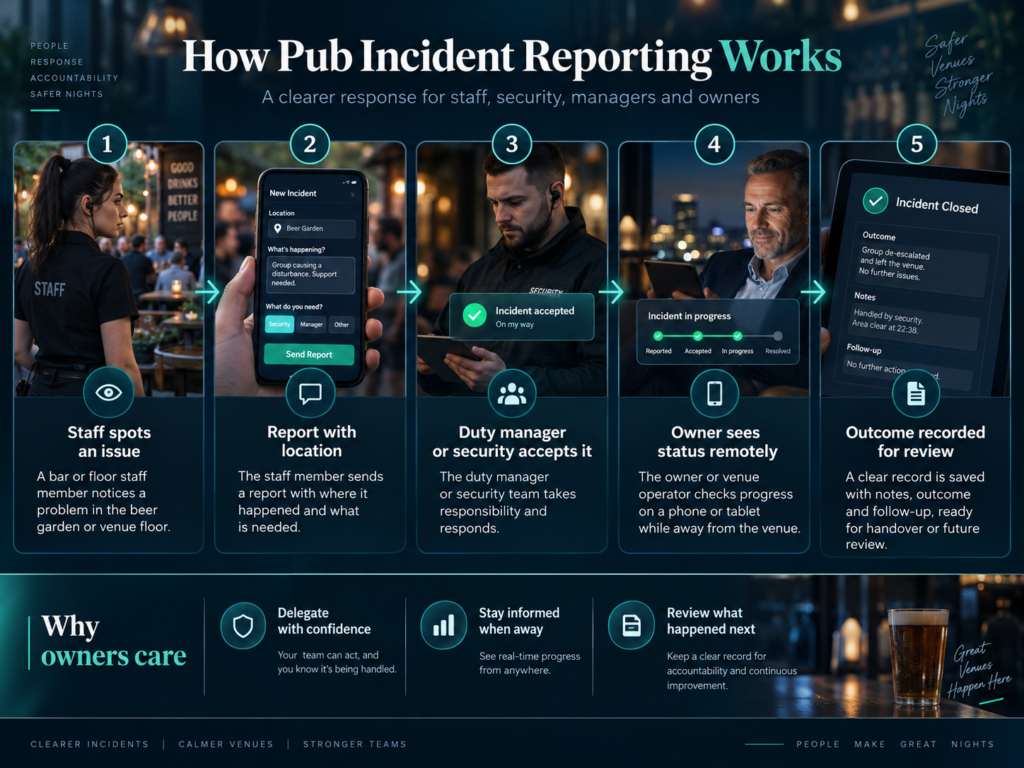The width and height of the screenshot is (1024, 768).
Task: Click STRONGER TEAMS in the footer
Action: pyautogui.click(x=355, y=744)
